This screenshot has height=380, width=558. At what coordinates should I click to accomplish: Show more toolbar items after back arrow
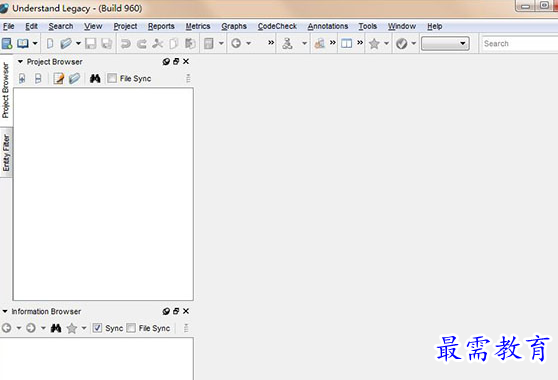(x=271, y=43)
